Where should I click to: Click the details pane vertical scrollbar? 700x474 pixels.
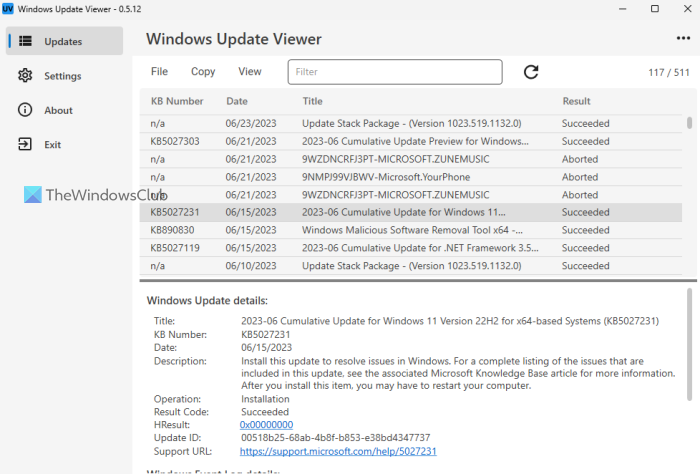(x=689, y=344)
